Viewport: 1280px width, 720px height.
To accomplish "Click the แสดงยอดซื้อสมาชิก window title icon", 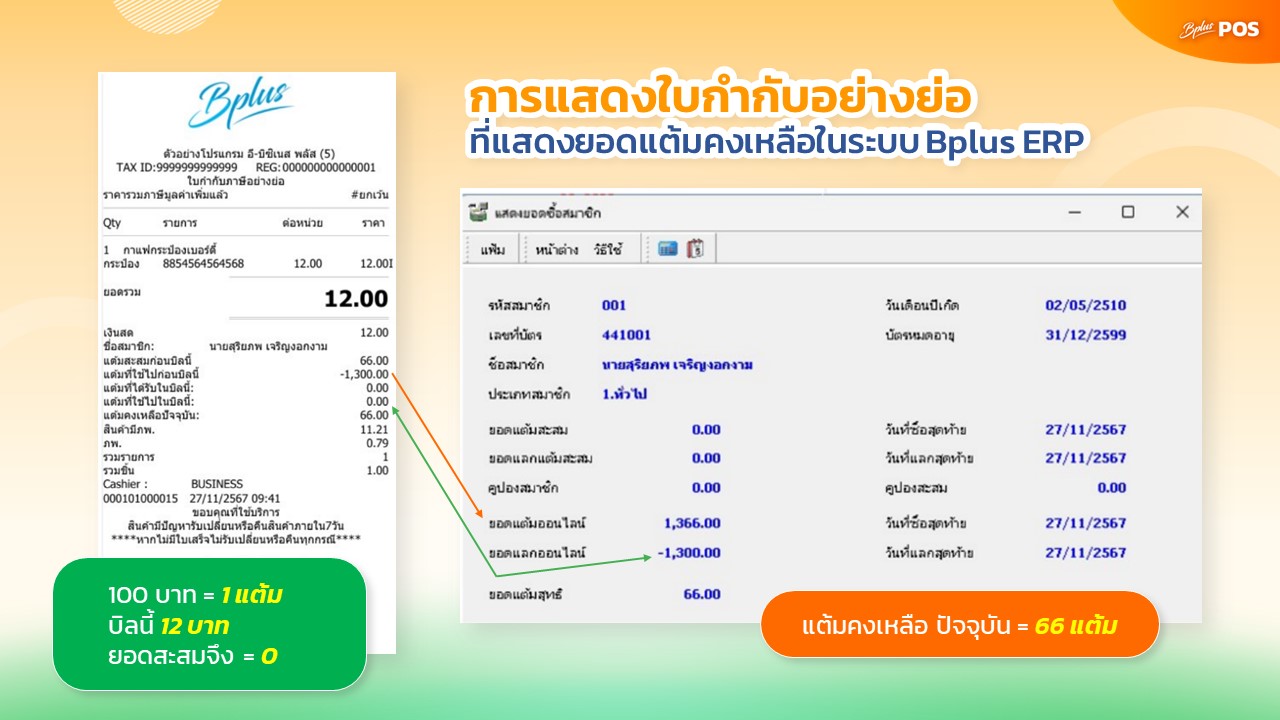I will coord(478,212).
